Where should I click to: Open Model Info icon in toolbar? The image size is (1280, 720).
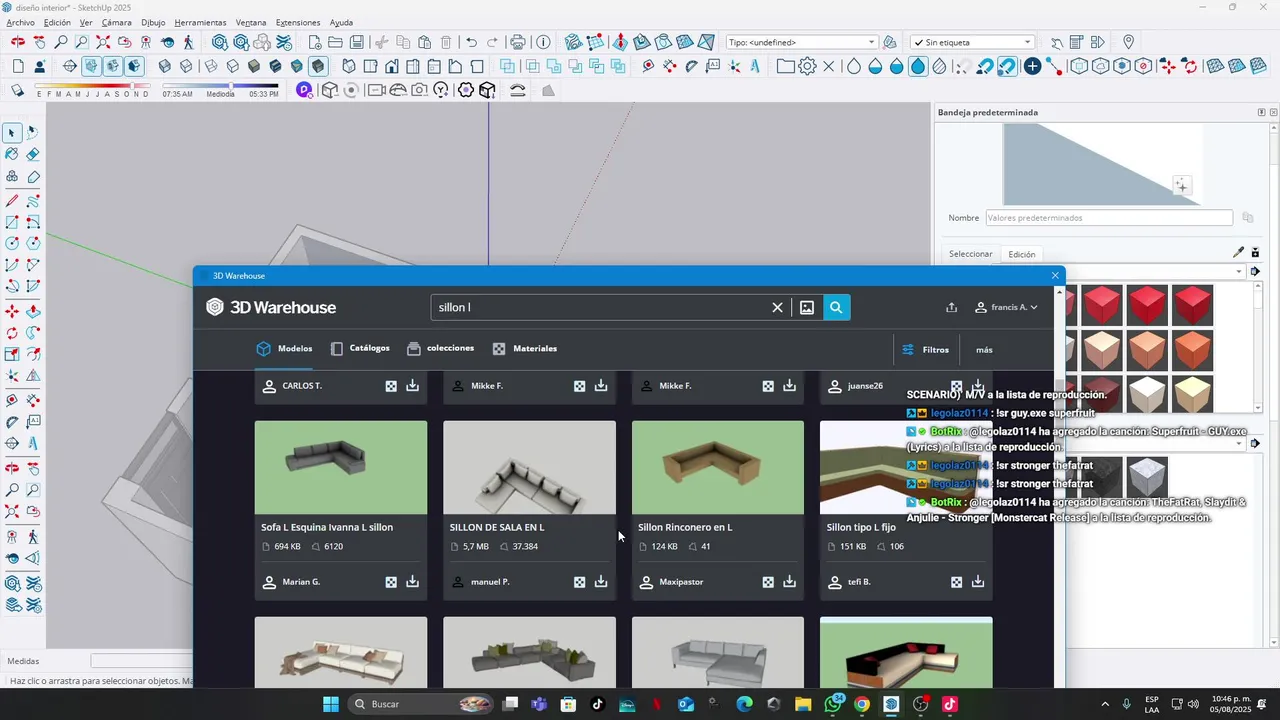[543, 42]
